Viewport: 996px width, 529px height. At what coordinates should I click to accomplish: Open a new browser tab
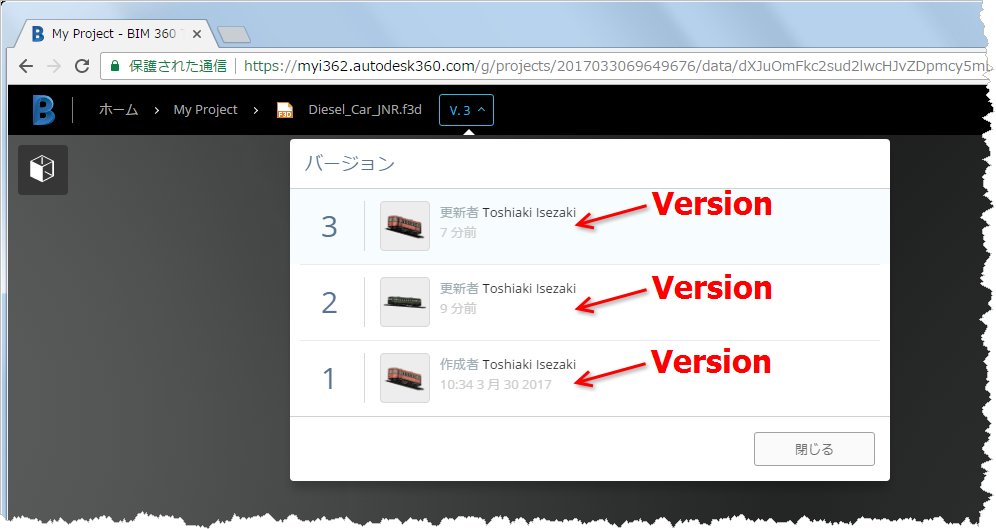234,34
